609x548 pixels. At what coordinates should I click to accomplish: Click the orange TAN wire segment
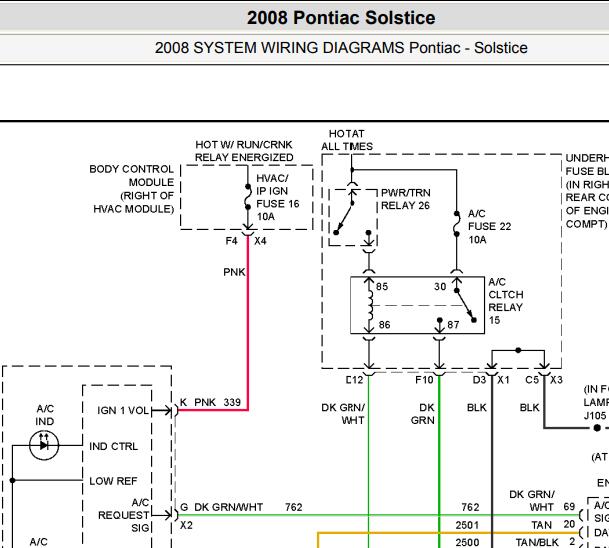447,533
